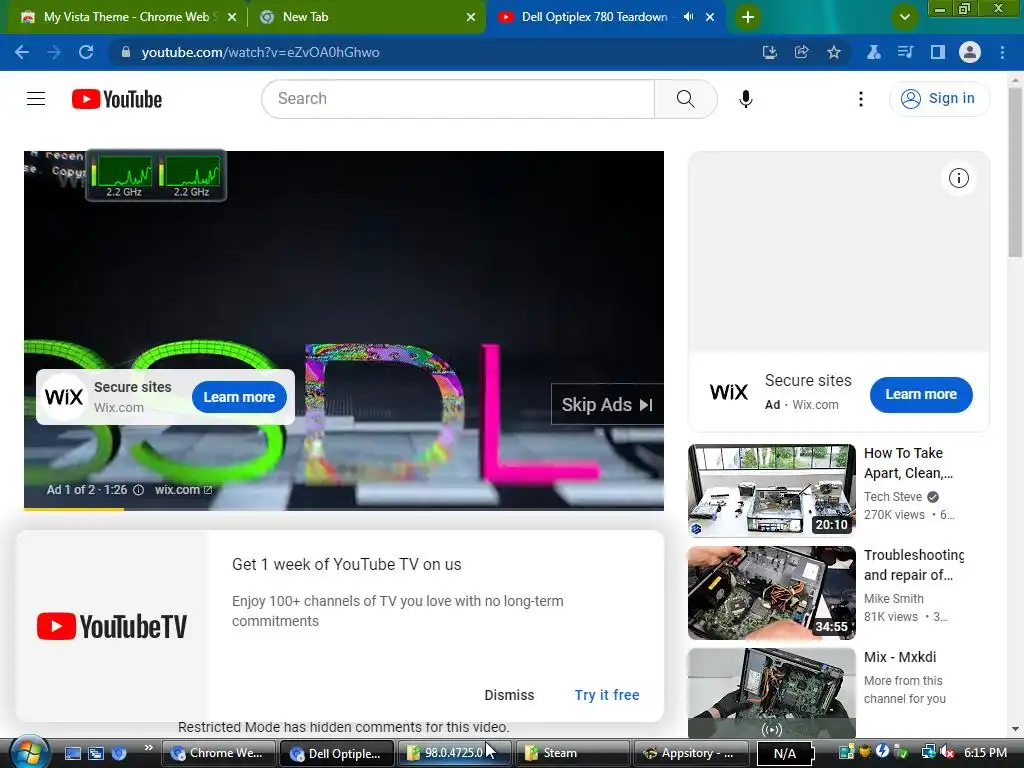This screenshot has width=1024, height=768.
Task: Open the Mix - Mxkdi playlist thumbnail
Action: (x=771, y=694)
